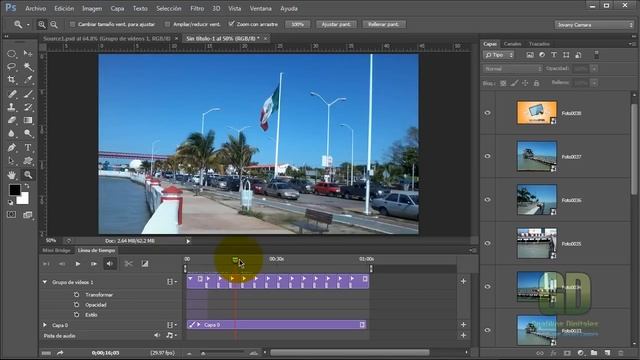Viewport: 640px width, 360px height.
Task: Select the Healing Brush tool
Action: 11,94
